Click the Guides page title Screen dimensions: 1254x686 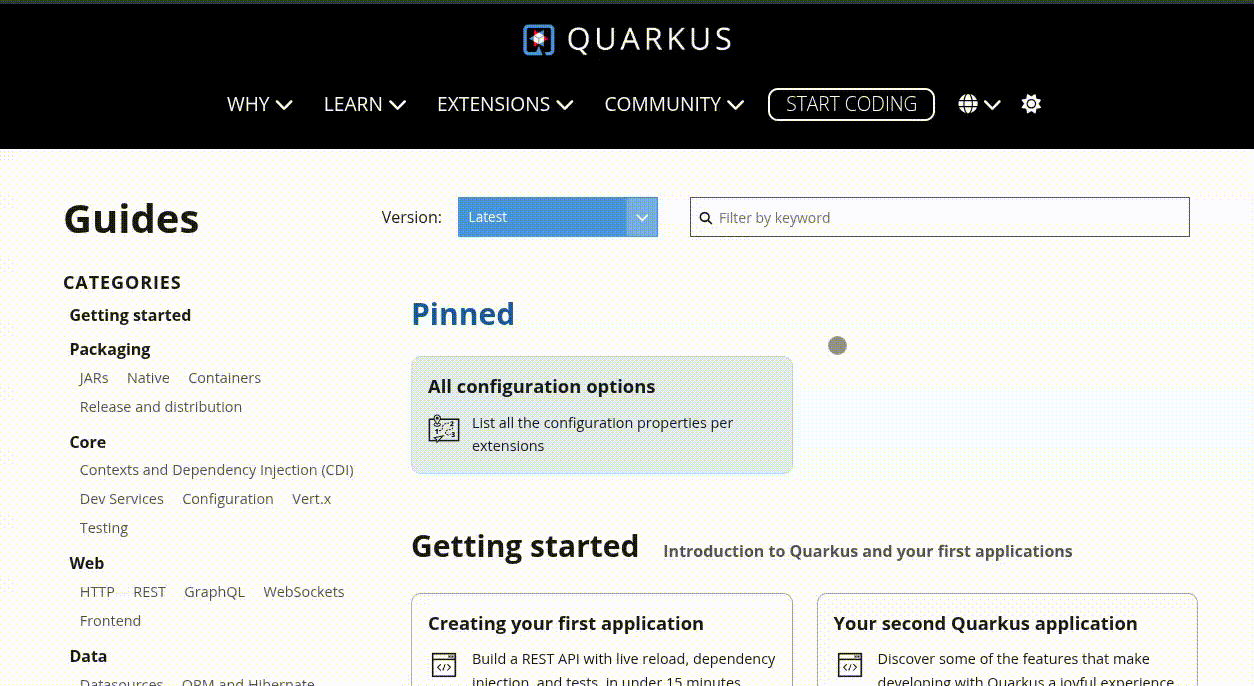coord(131,219)
